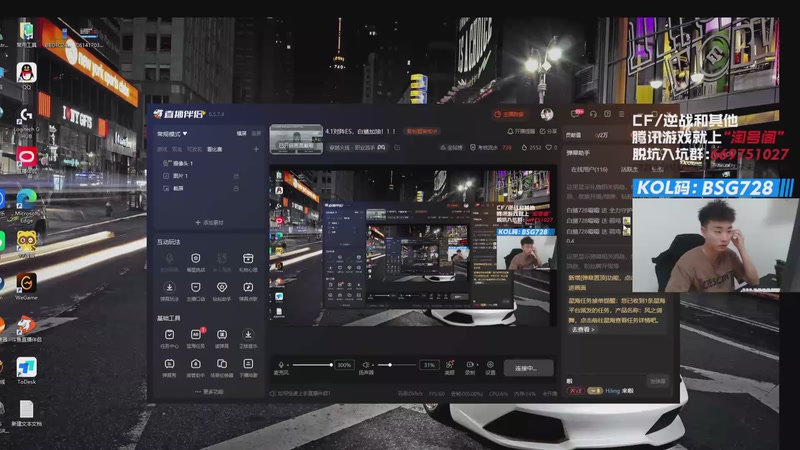Viewport: 800px width, 450px height.
Task: Click the 发弹幕 send button
Action: (657, 382)
